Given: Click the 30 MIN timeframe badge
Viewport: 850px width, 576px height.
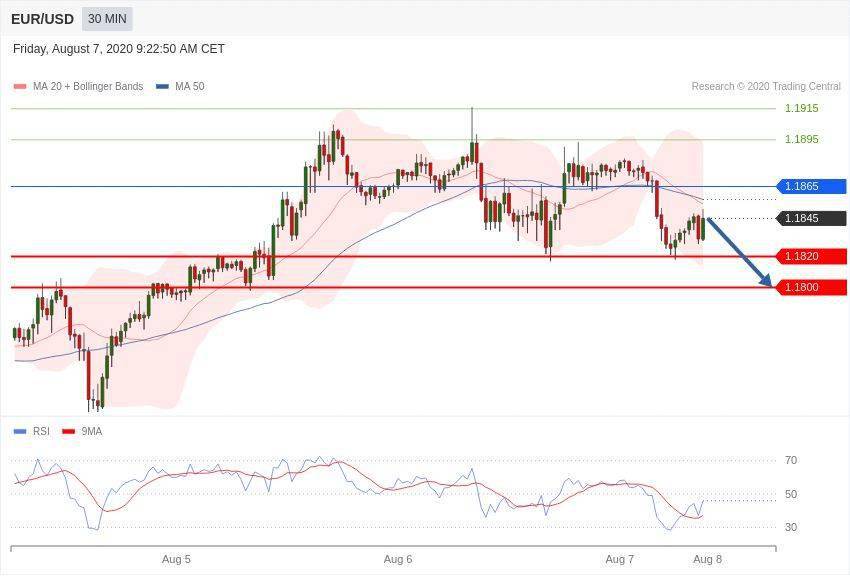Looking at the screenshot, I should (x=106, y=19).
